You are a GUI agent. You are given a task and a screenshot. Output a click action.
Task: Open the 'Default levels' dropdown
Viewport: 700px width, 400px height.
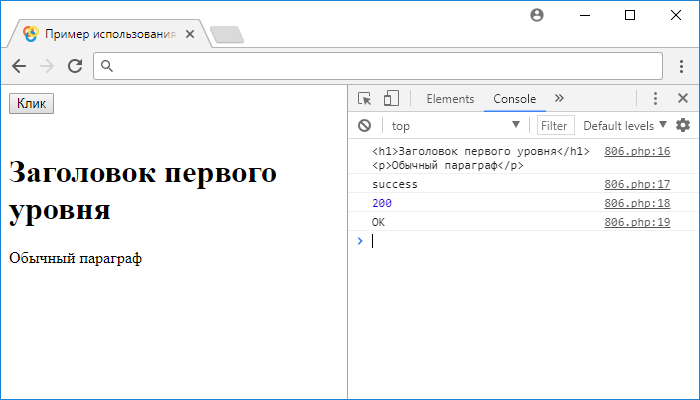click(x=625, y=126)
